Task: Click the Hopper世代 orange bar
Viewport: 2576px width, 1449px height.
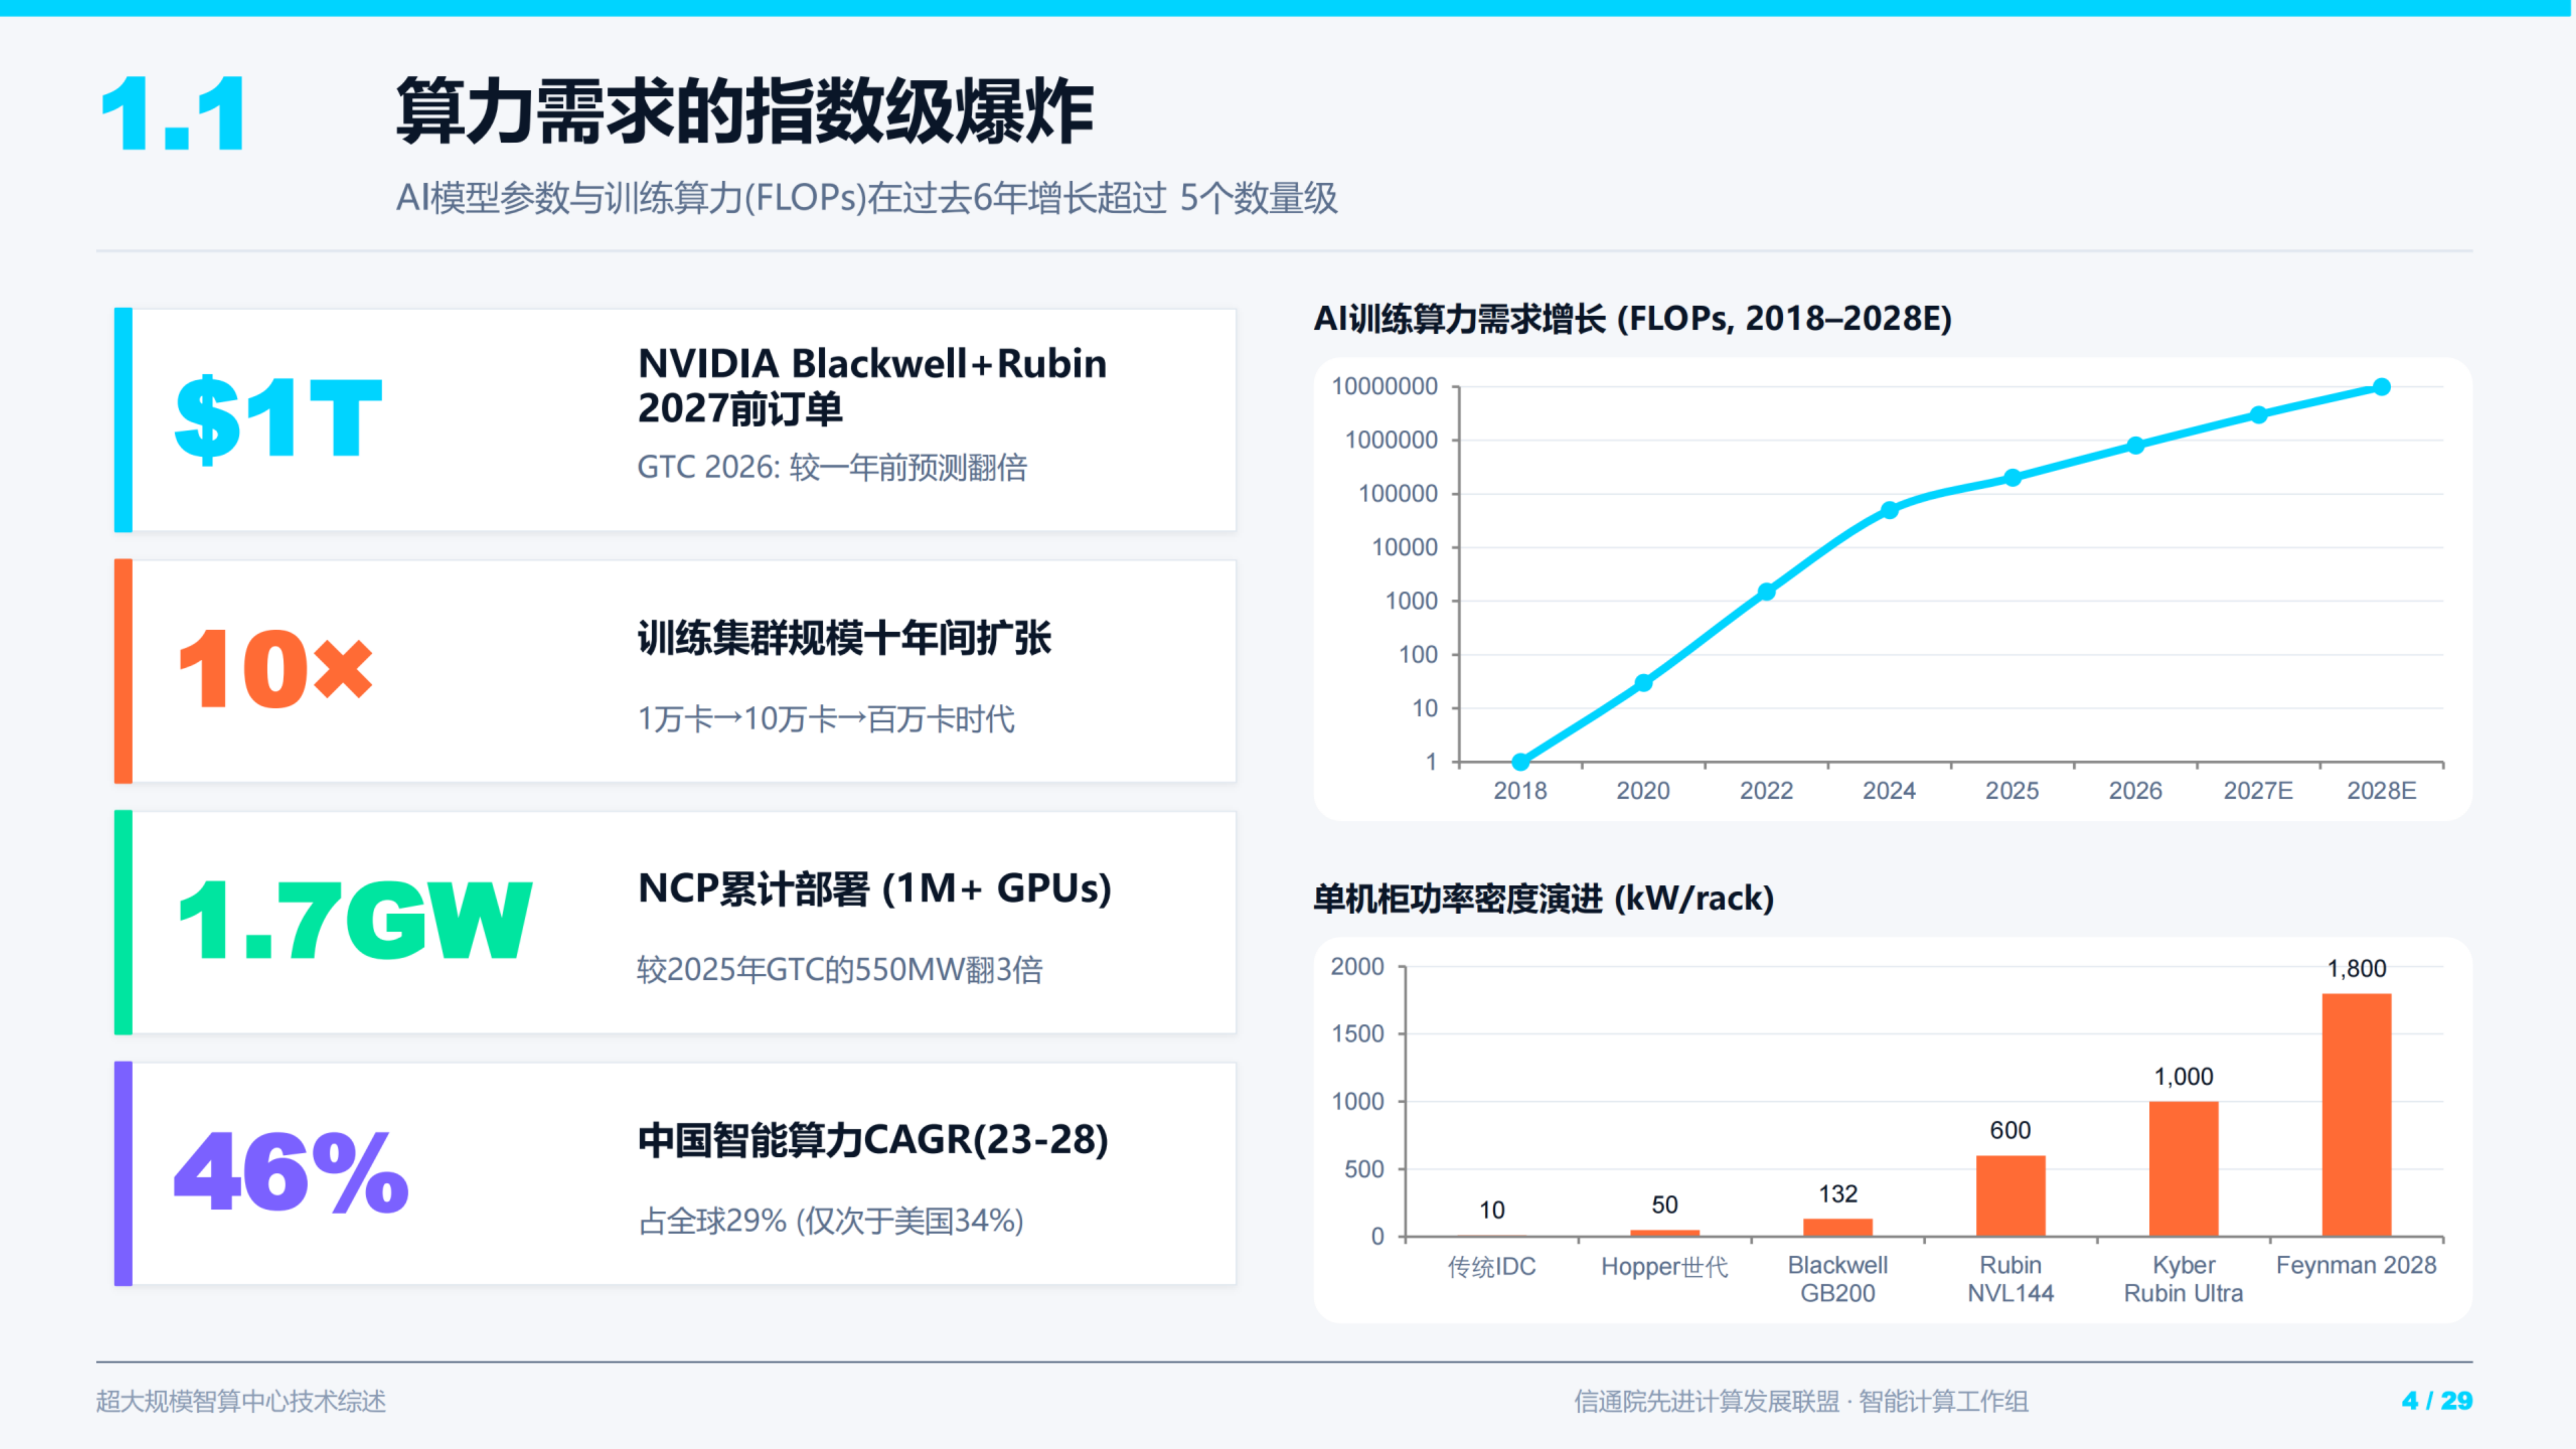Action: coord(1665,1233)
